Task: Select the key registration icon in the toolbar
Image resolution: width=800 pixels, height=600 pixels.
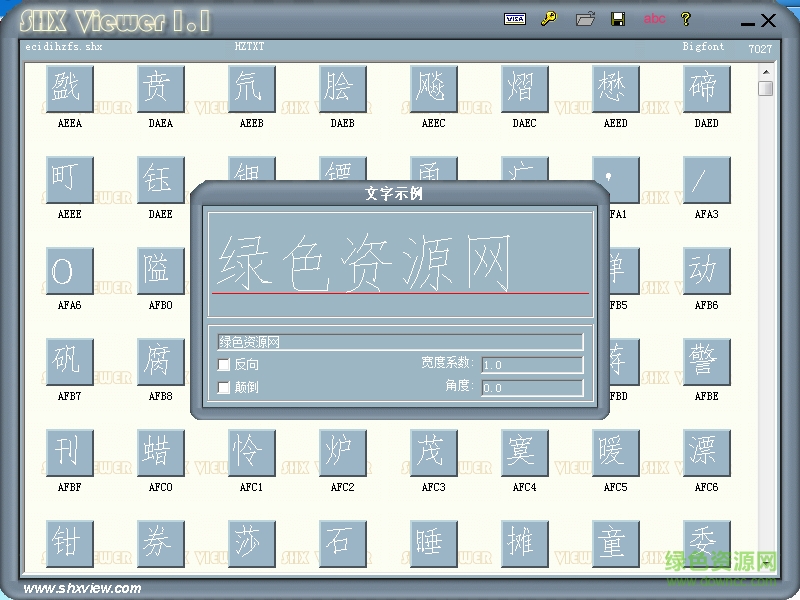Action: (x=549, y=19)
